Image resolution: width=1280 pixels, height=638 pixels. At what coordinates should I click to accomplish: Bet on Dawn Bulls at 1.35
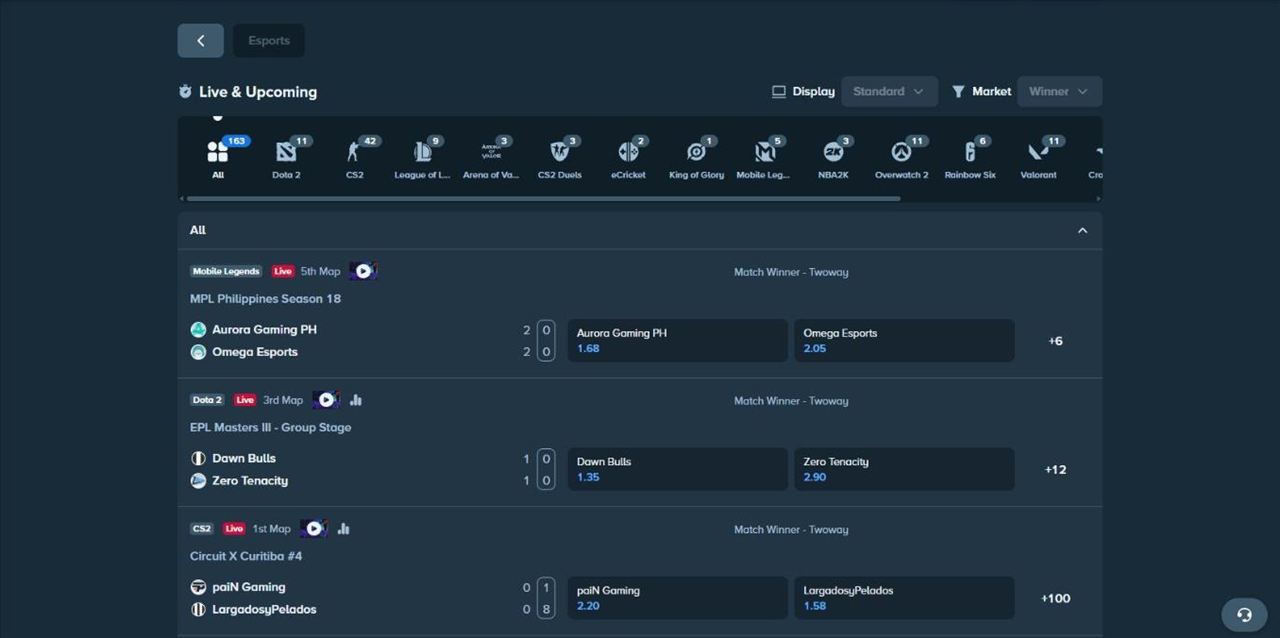click(x=677, y=469)
